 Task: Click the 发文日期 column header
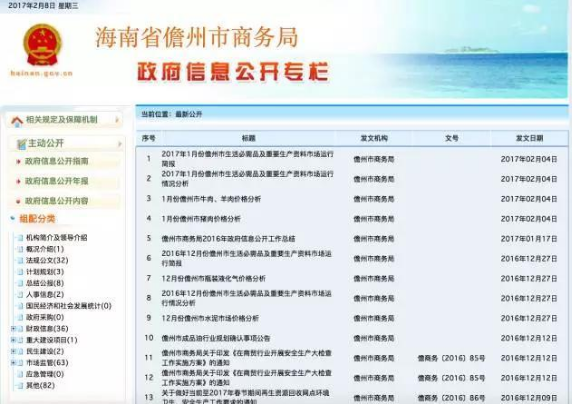pos(529,138)
